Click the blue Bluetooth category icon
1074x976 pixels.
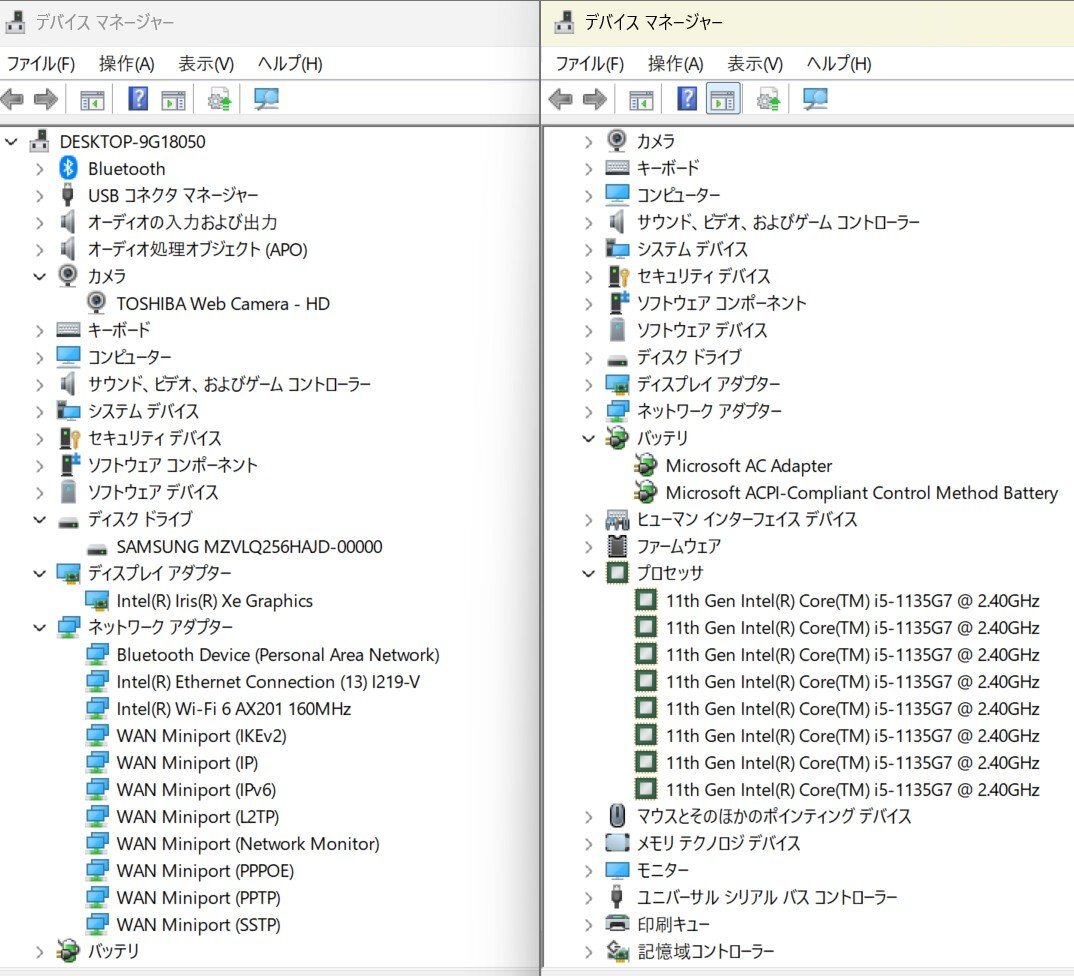coord(68,169)
